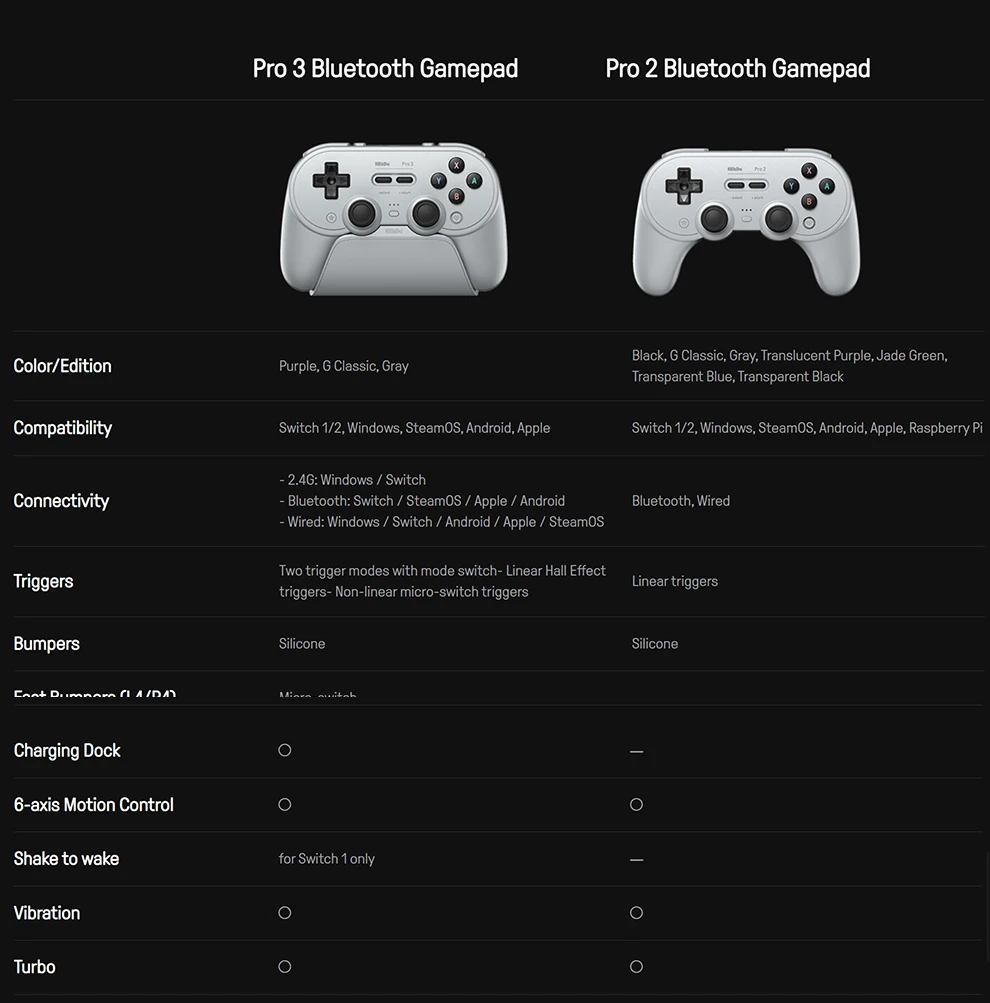This screenshot has height=1003, width=990.
Task: Click the Turbo circle for Pro 2
Action: 636,966
